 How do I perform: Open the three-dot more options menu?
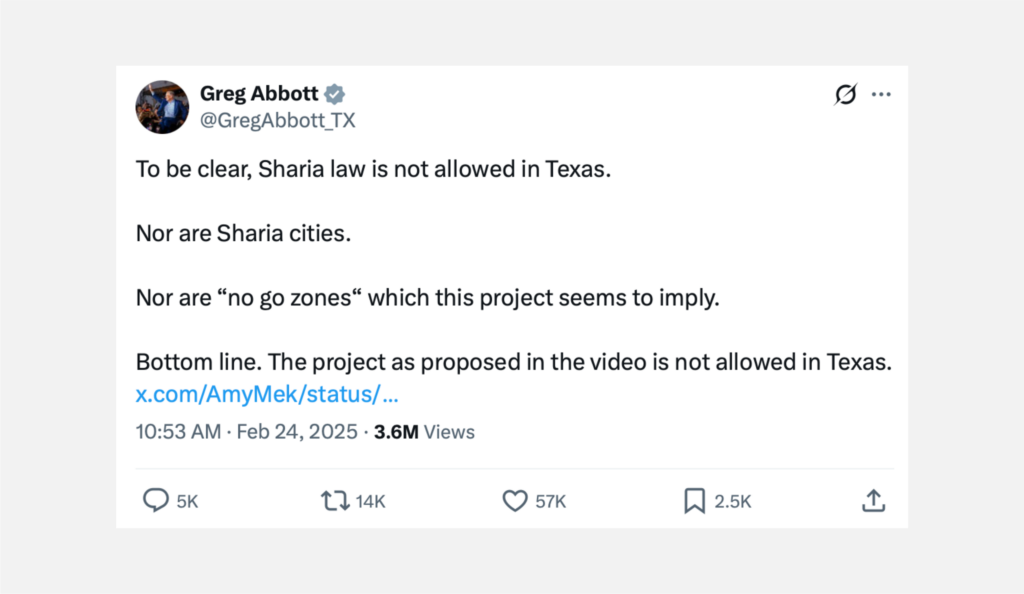(x=881, y=95)
